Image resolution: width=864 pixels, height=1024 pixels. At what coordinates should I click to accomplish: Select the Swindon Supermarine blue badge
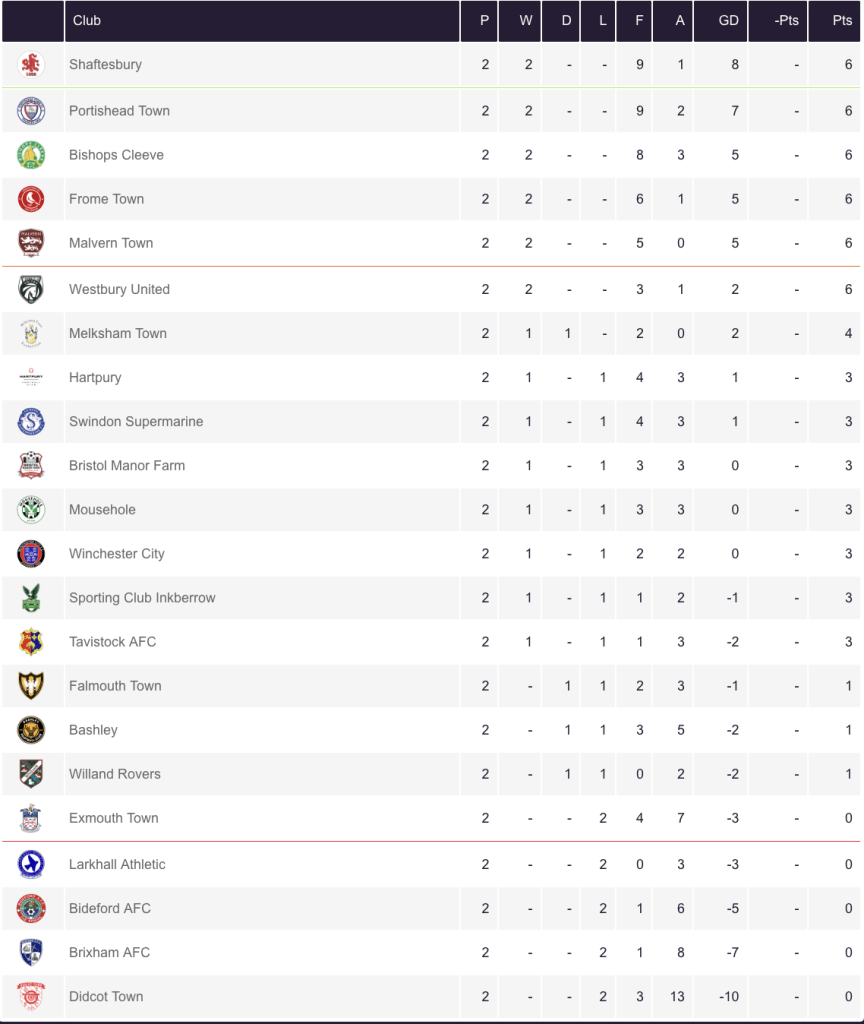click(31, 421)
